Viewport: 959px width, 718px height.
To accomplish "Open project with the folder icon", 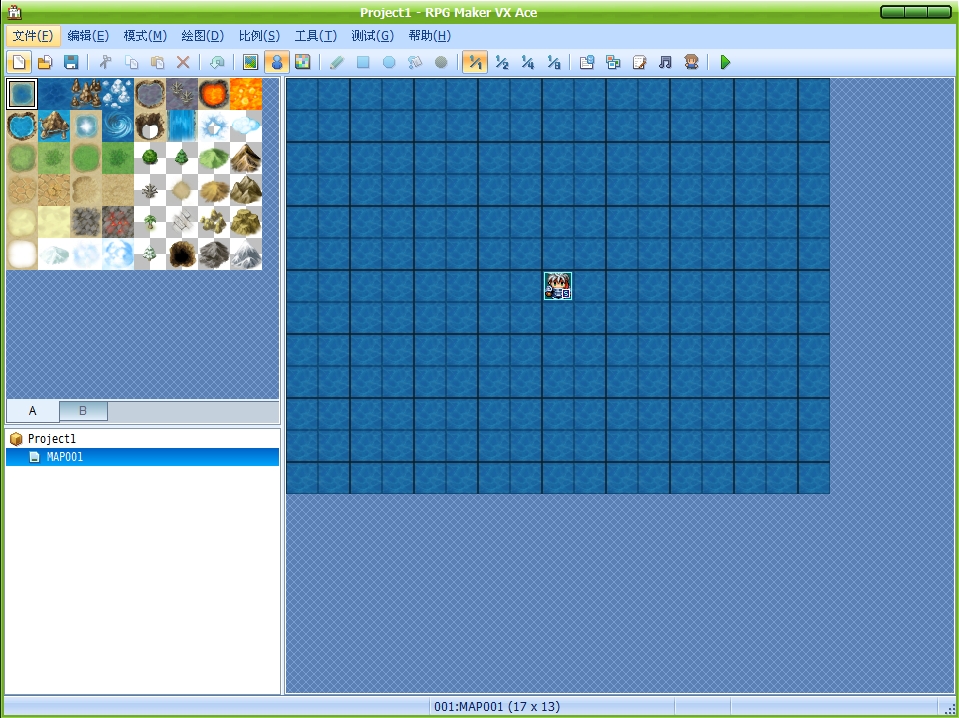I will pos(45,62).
